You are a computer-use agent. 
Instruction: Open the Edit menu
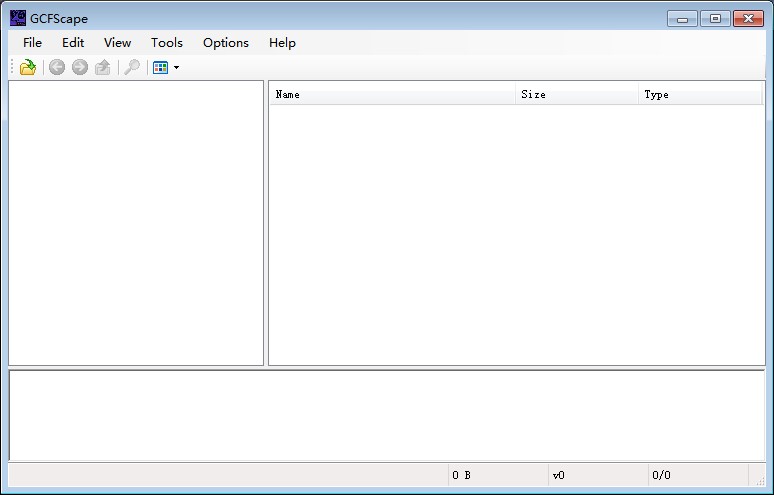[x=73, y=43]
